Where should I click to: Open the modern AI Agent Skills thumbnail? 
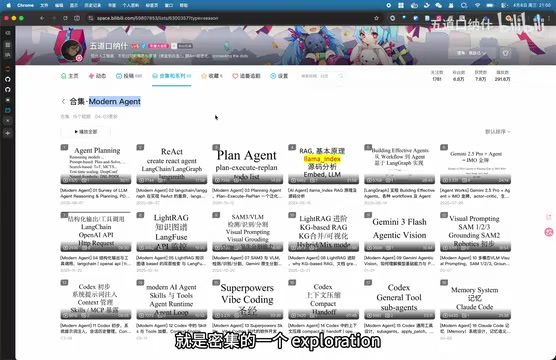coord(172,299)
